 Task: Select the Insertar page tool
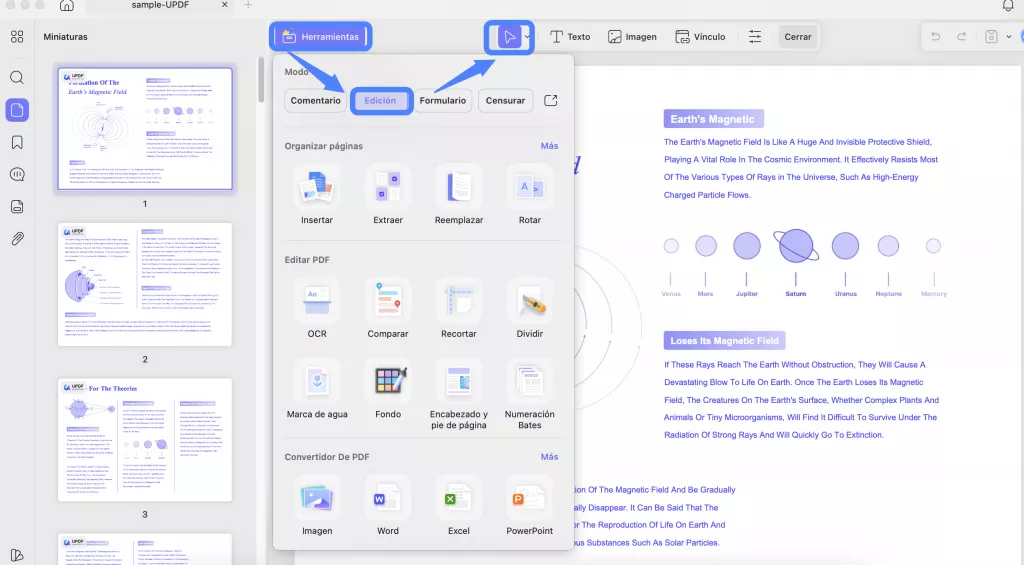(317, 195)
